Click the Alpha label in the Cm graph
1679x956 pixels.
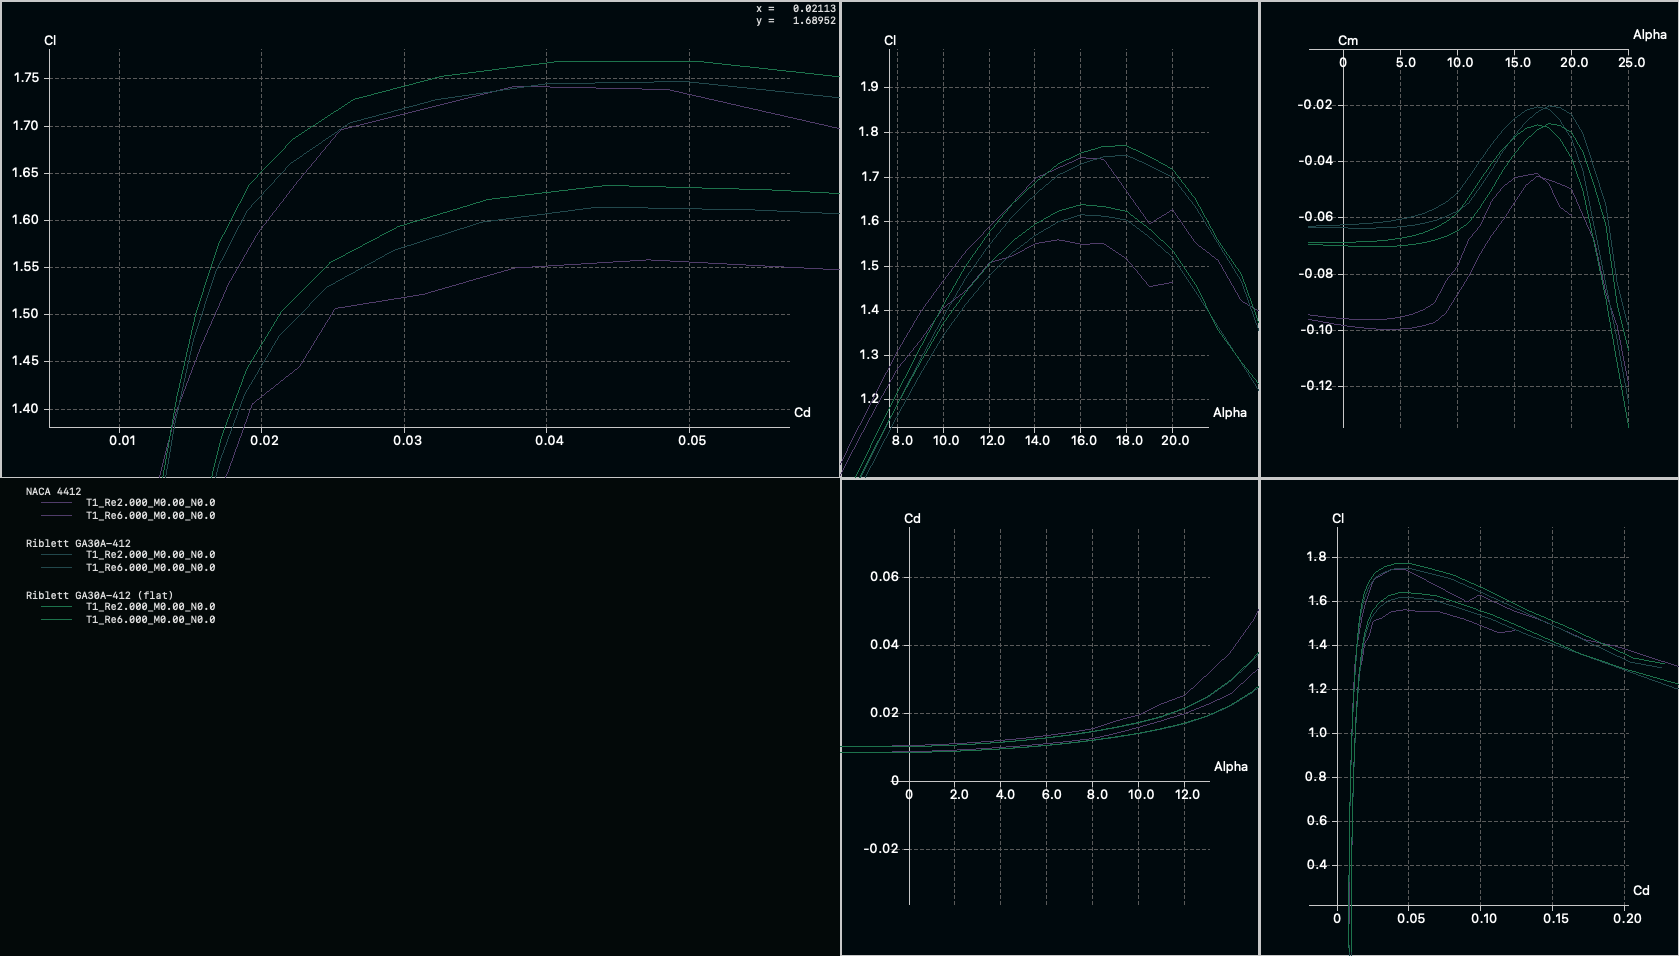click(1650, 35)
